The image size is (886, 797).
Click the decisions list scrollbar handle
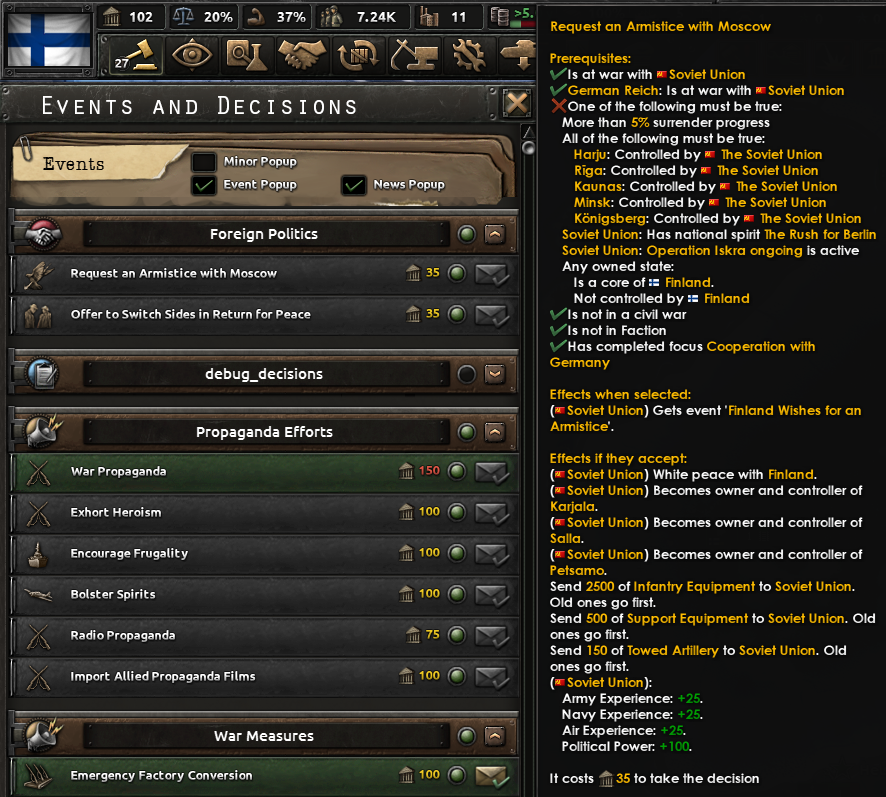[529, 148]
